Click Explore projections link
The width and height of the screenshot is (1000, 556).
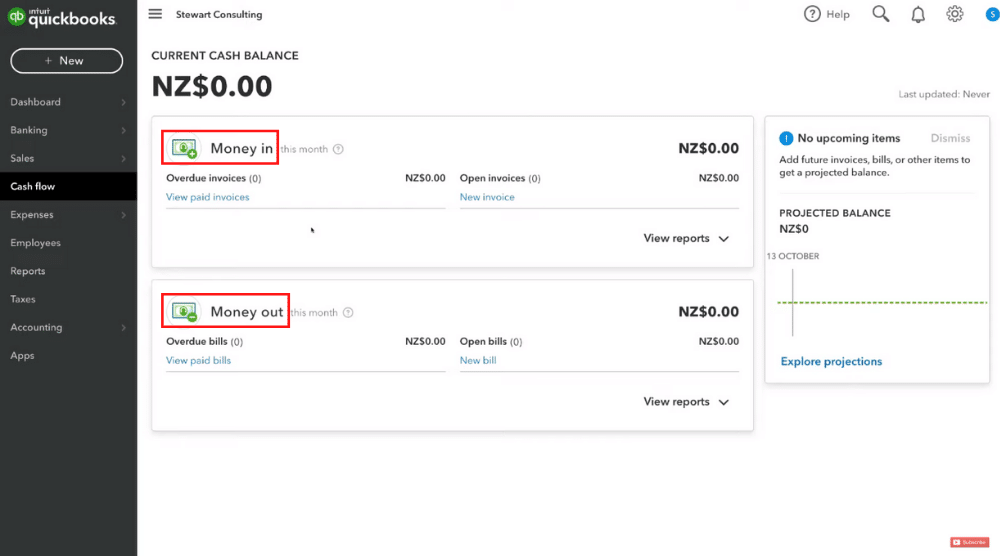point(831,362)
